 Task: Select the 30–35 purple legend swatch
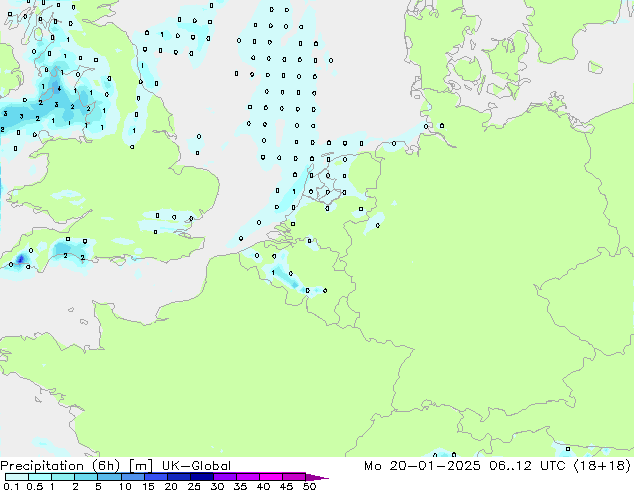pyautogui.click(x=224, y=477)
